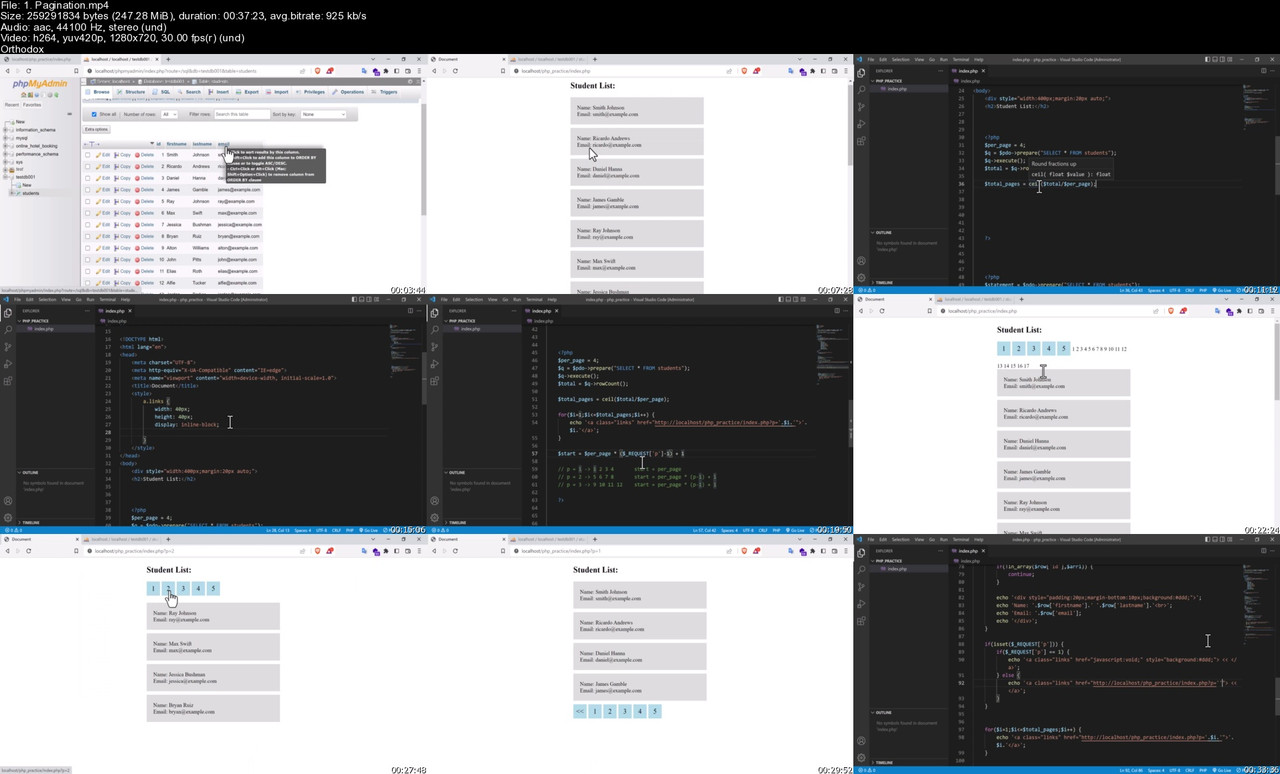Open the SQL tab in phpMyAdmin
This screenshot has width=1280, height=774.
click(161, 92)
